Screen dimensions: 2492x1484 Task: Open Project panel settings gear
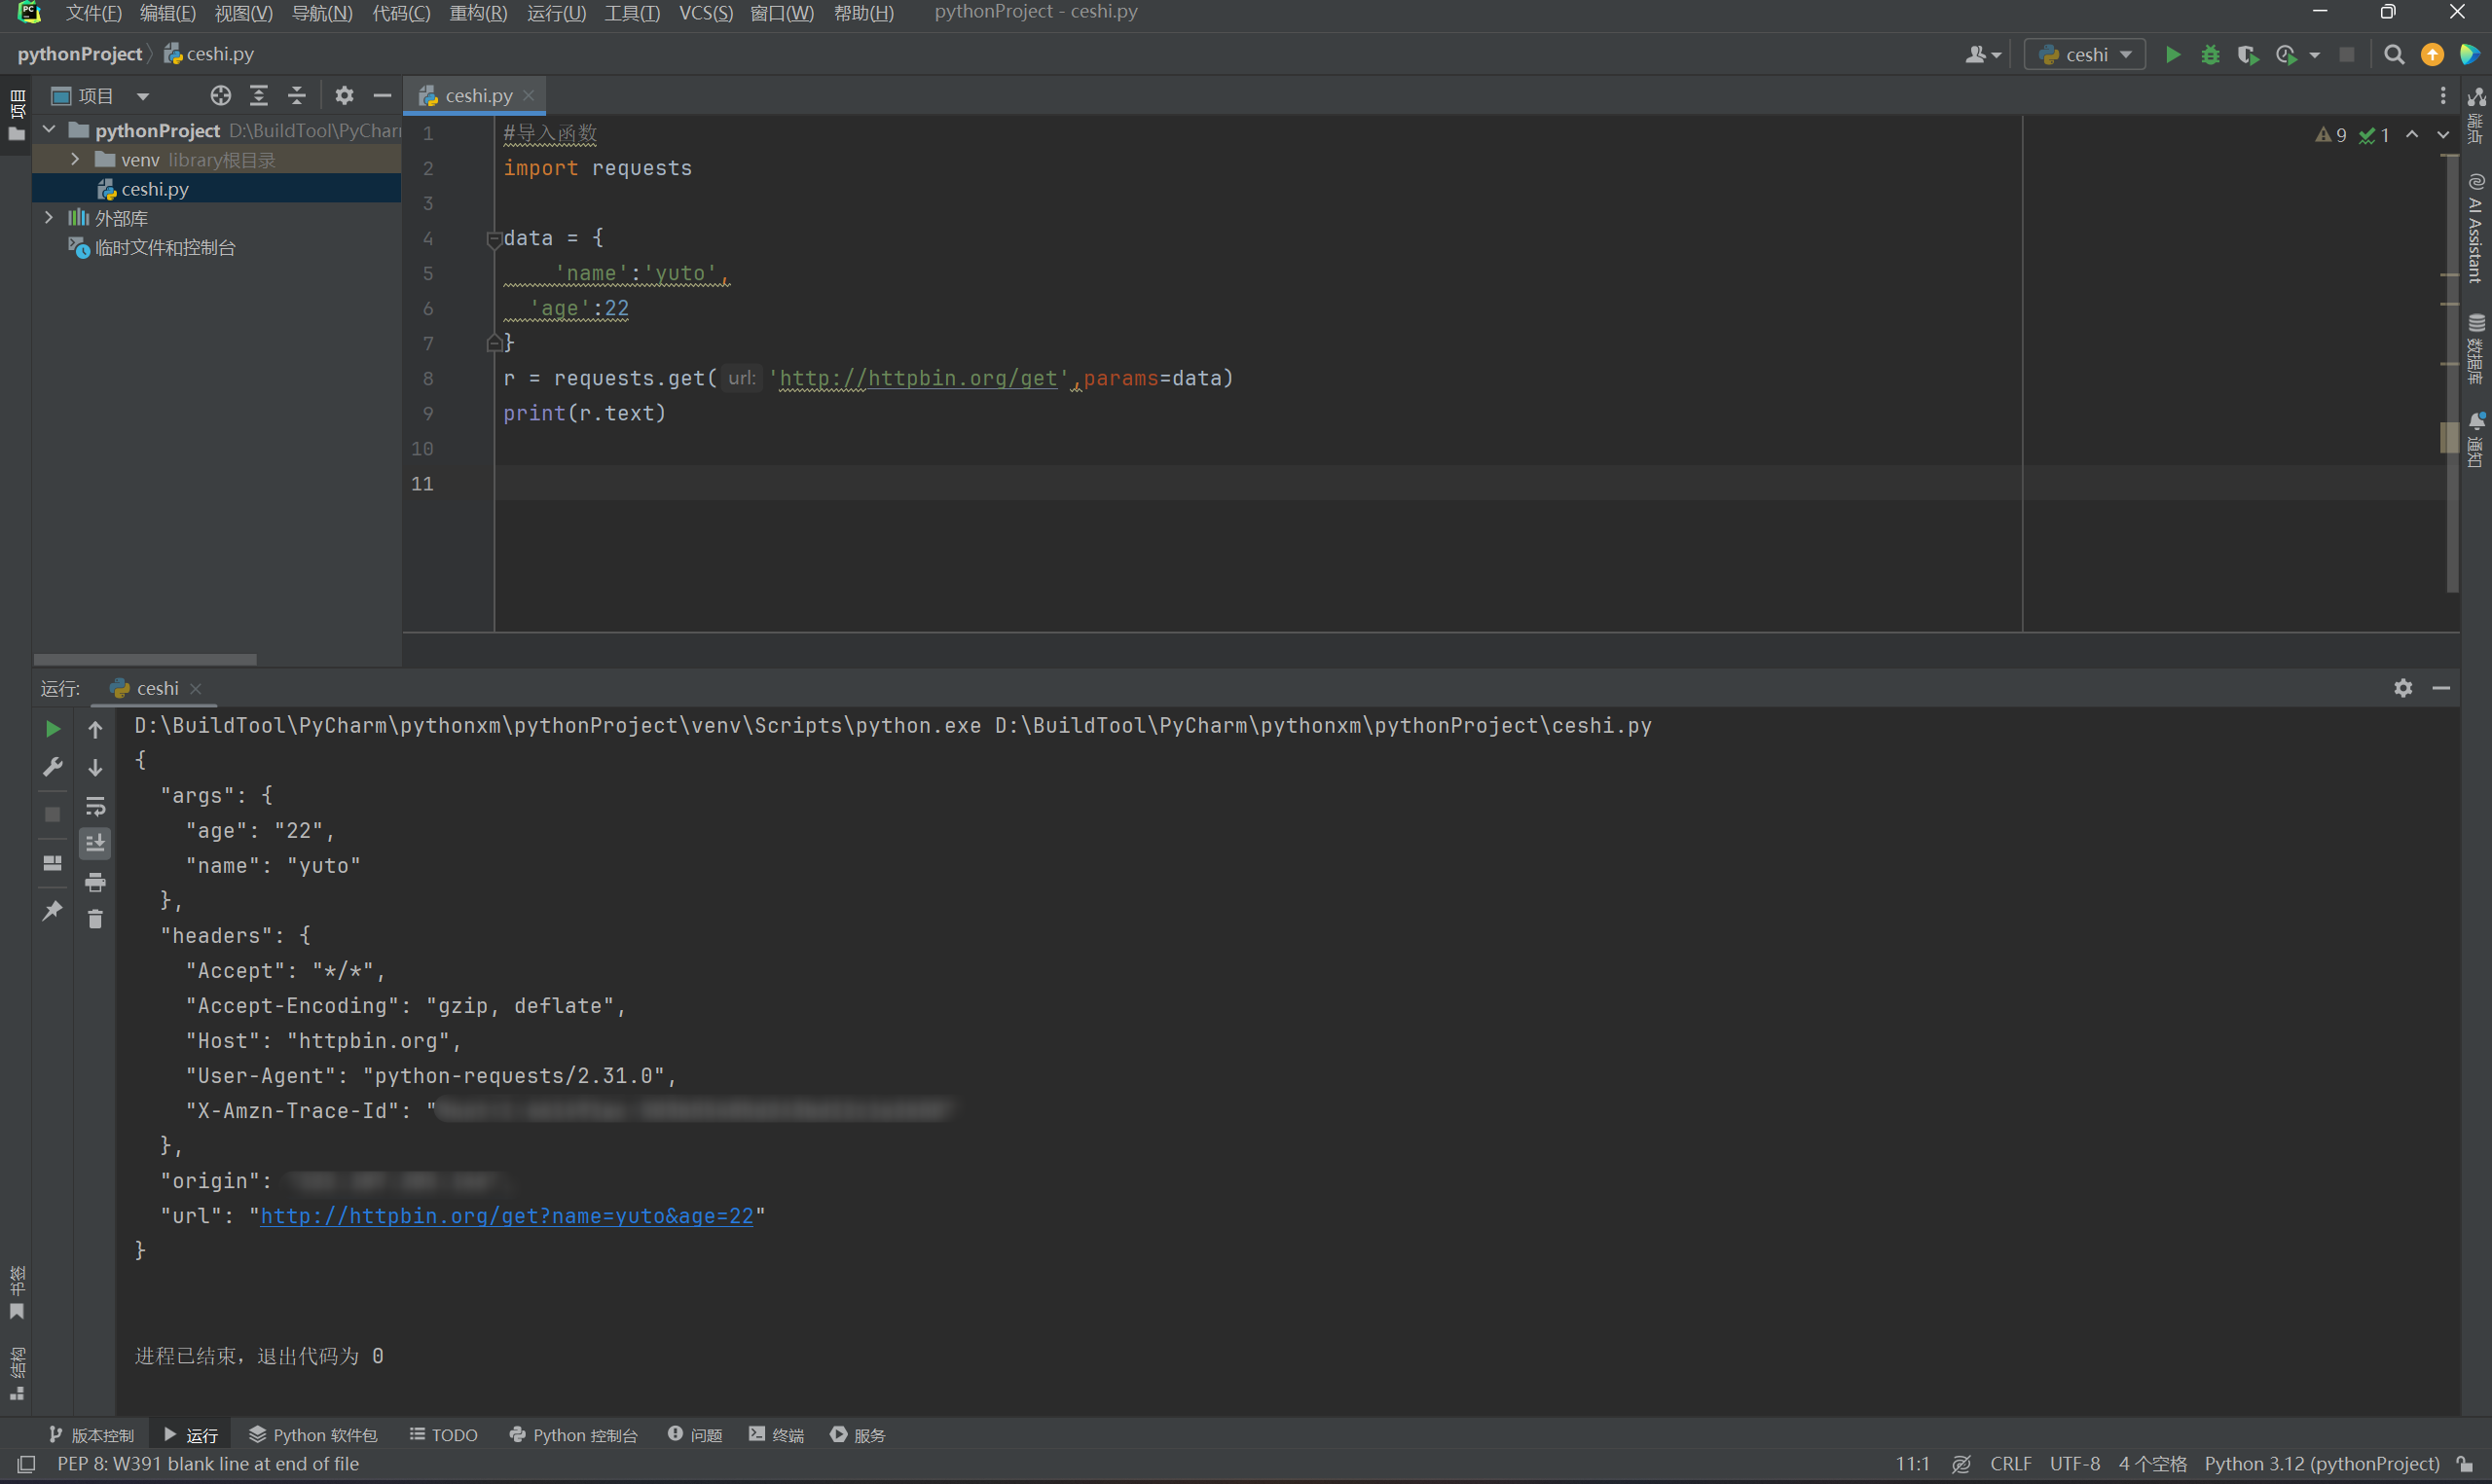pyautogui.click(x=344, y=95)
